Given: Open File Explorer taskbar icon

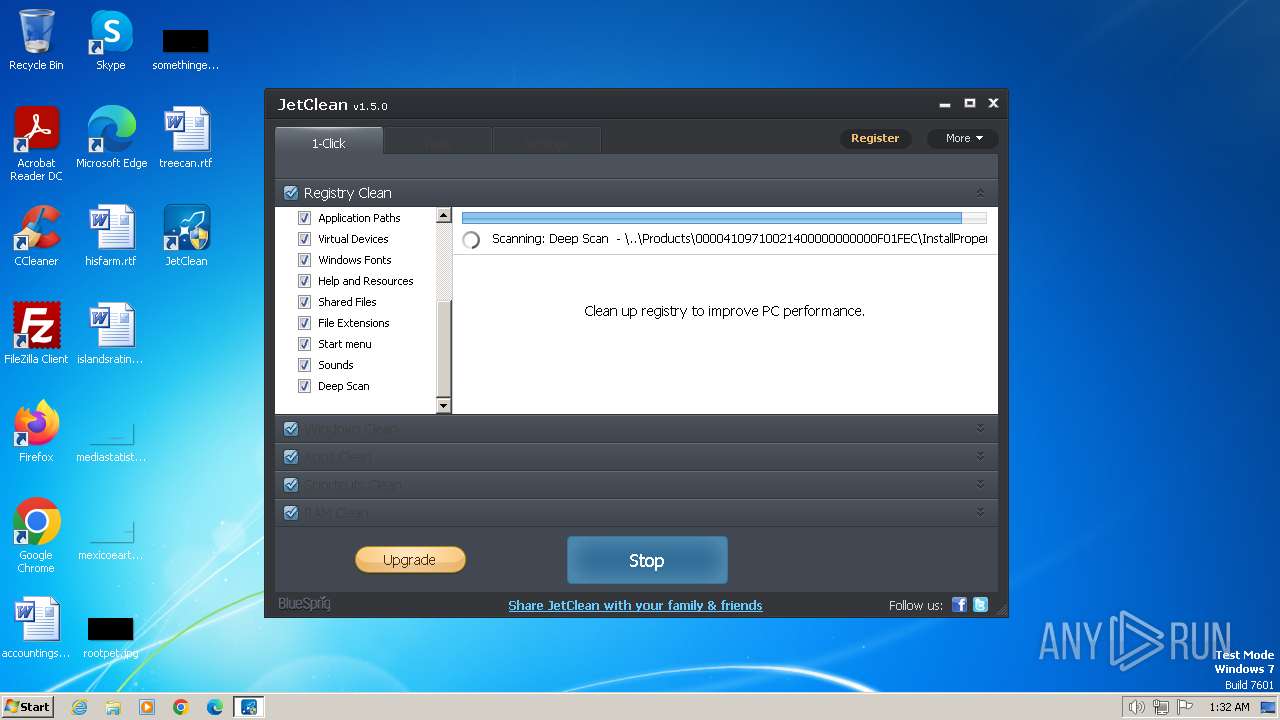Looking at the screenshot, I should click(x=113, y=707).
